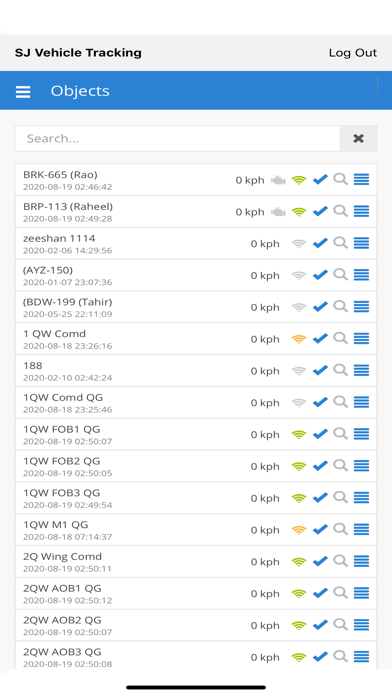Locate 1QW M1 QG with magnifier icon
Viewport: 392px width, 696px height.
click(341, 529)
